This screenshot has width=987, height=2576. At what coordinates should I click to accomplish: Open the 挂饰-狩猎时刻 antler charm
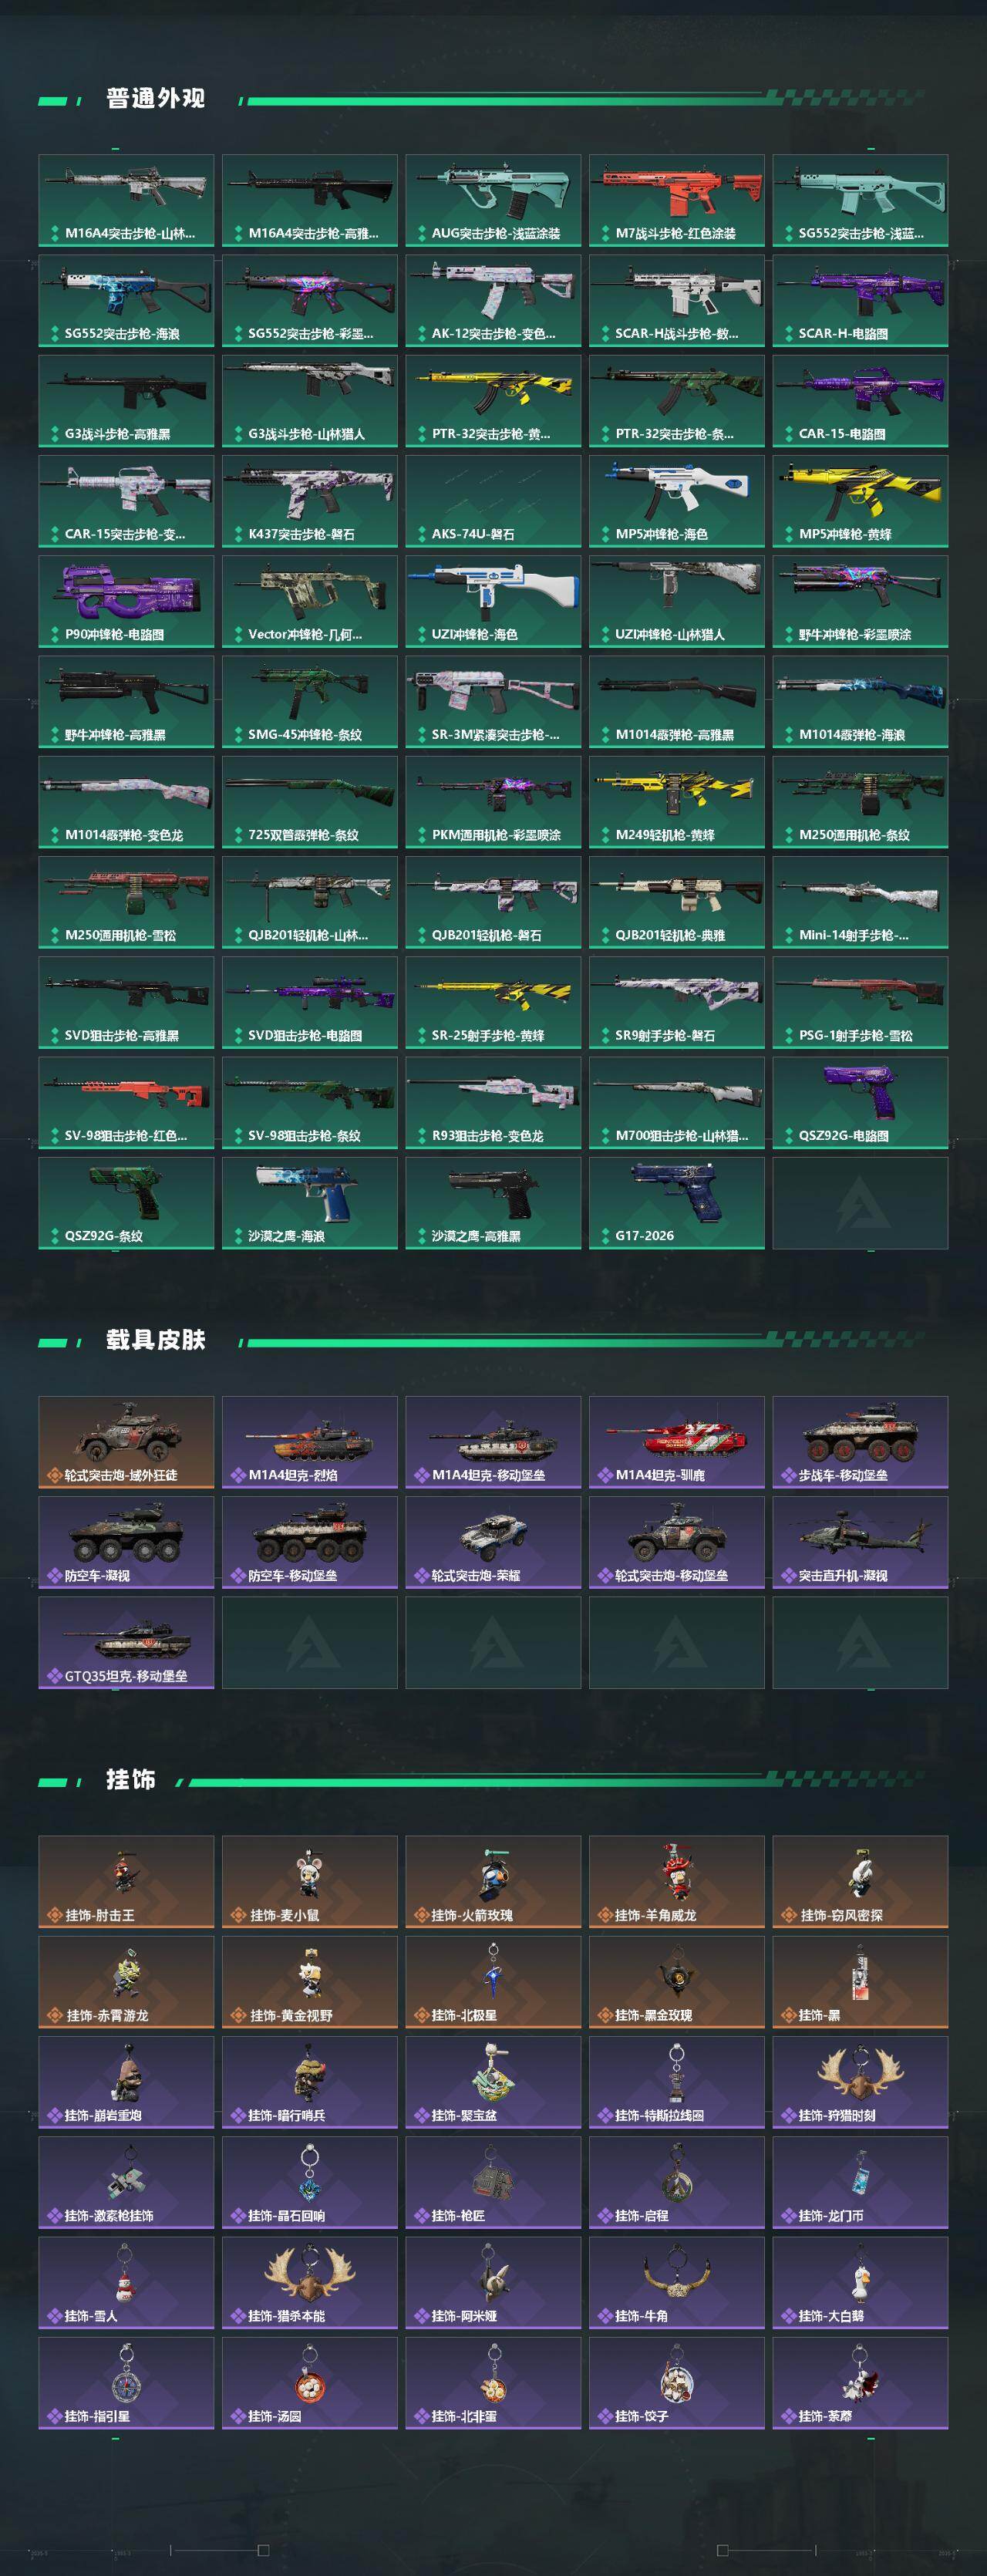pyautogui.click(x=860, y=2082)
